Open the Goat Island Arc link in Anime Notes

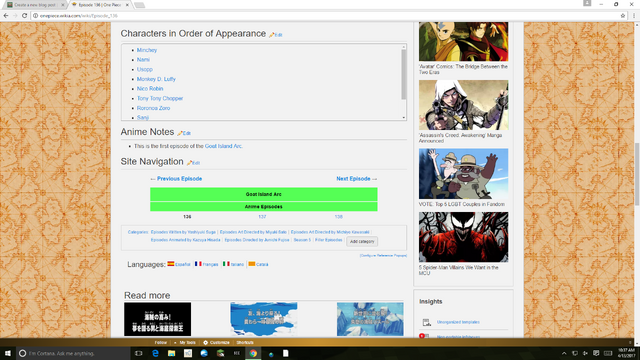pos(223,146)
